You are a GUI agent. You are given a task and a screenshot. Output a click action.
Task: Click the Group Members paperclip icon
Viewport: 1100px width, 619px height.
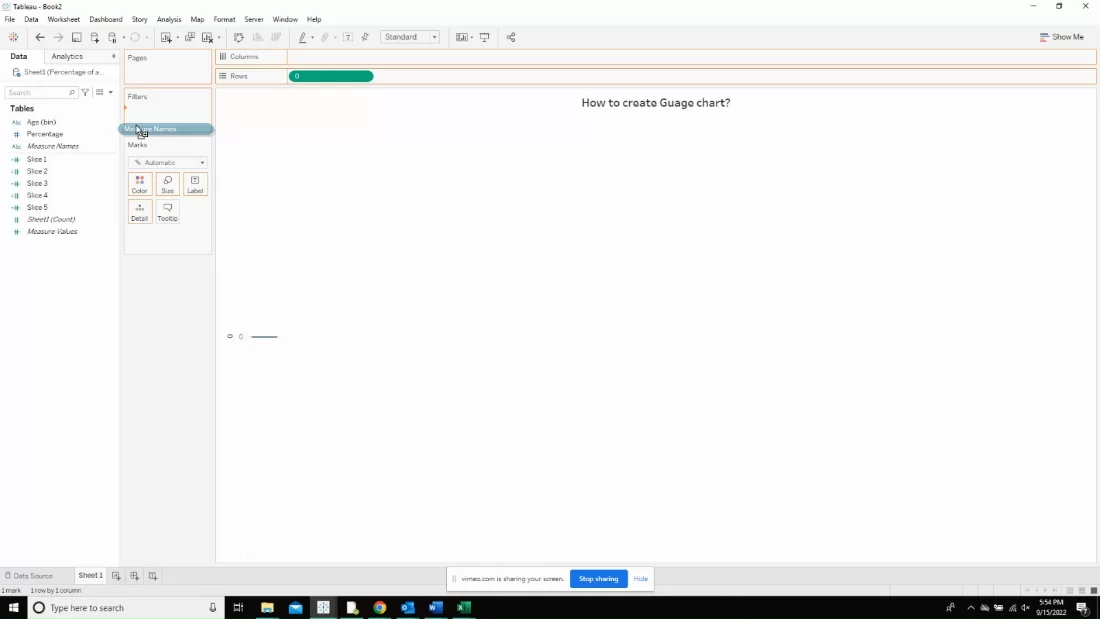(x=325, y=37)
